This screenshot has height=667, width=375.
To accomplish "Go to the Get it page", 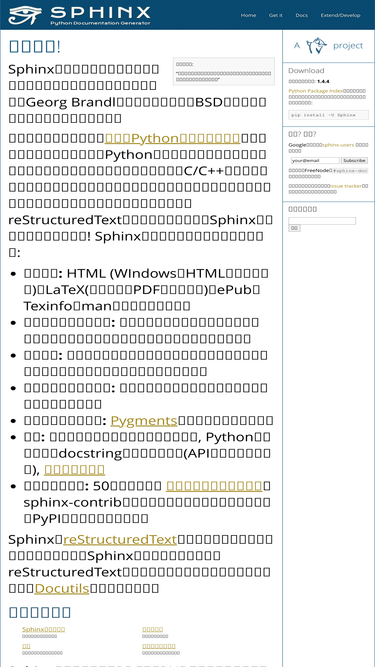I will click(276, 15).
